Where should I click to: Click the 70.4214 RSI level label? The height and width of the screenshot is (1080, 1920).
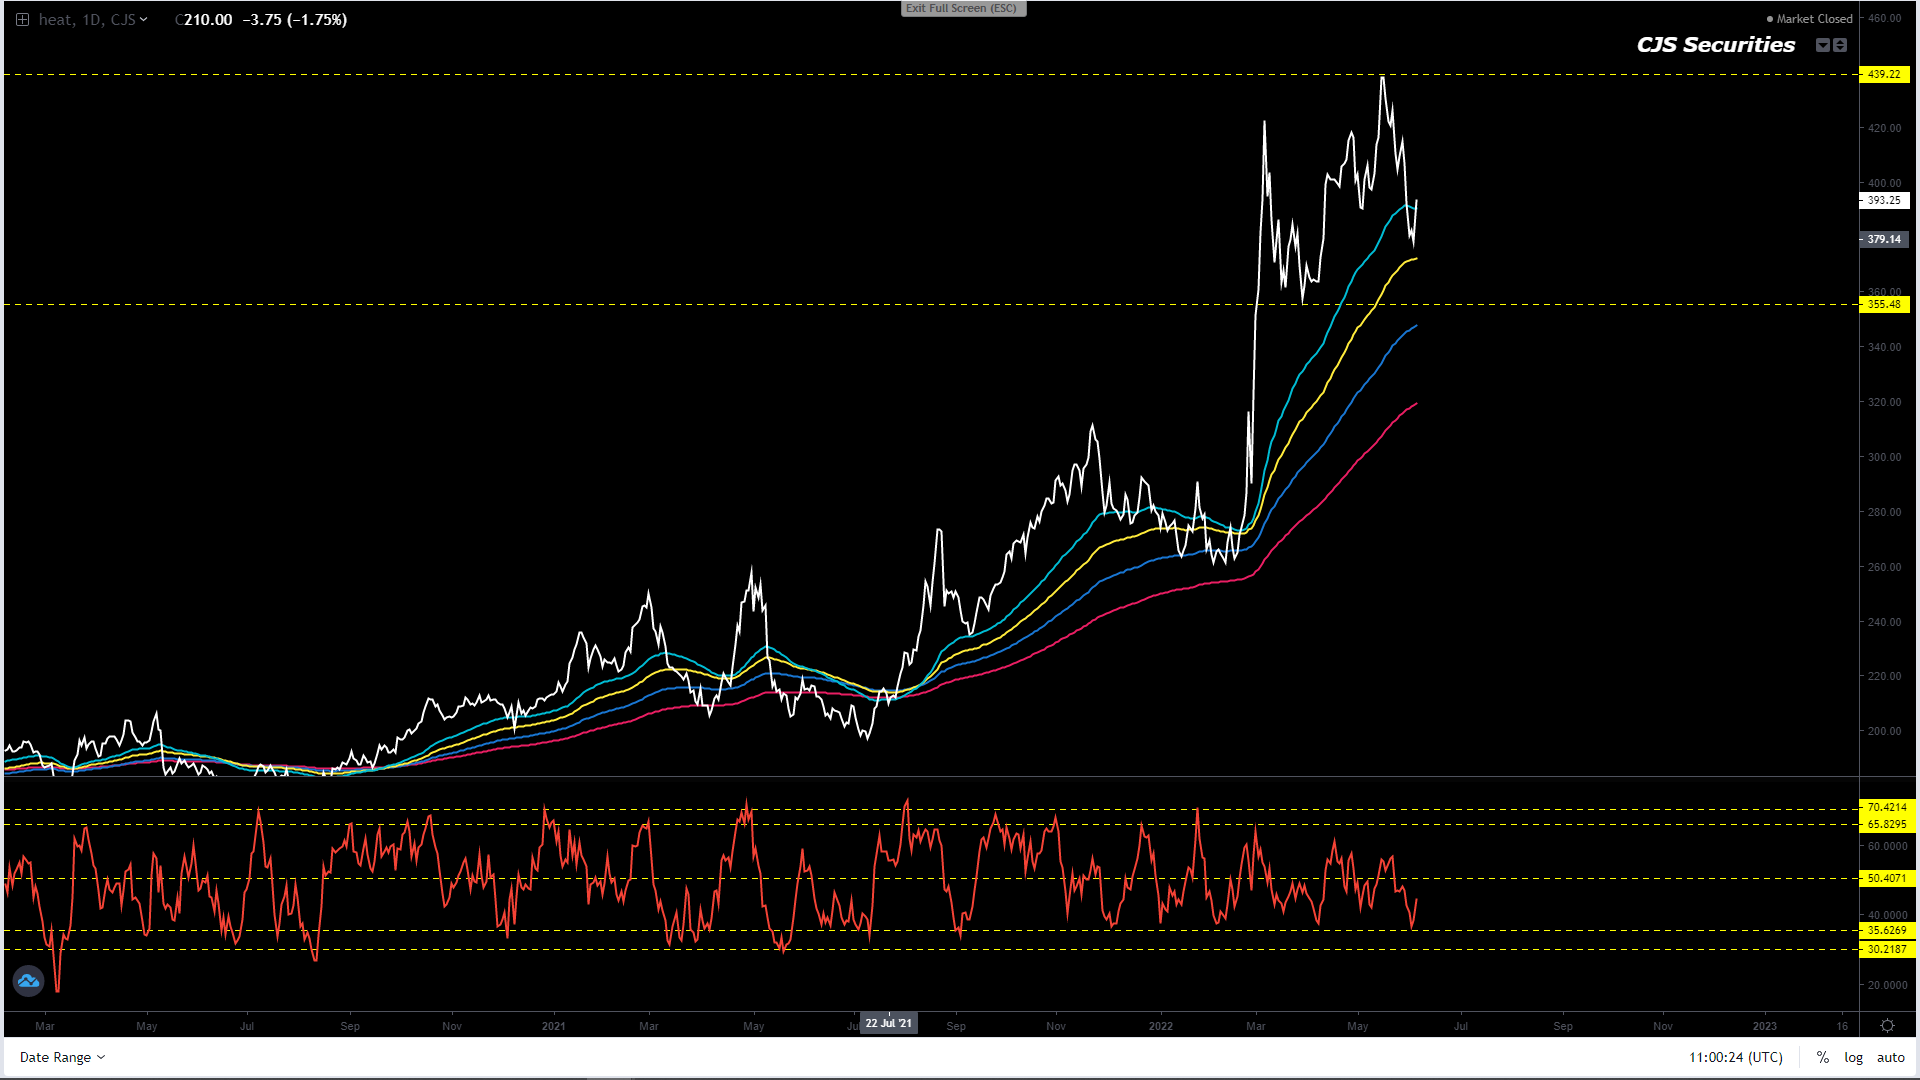point(1886,807)
